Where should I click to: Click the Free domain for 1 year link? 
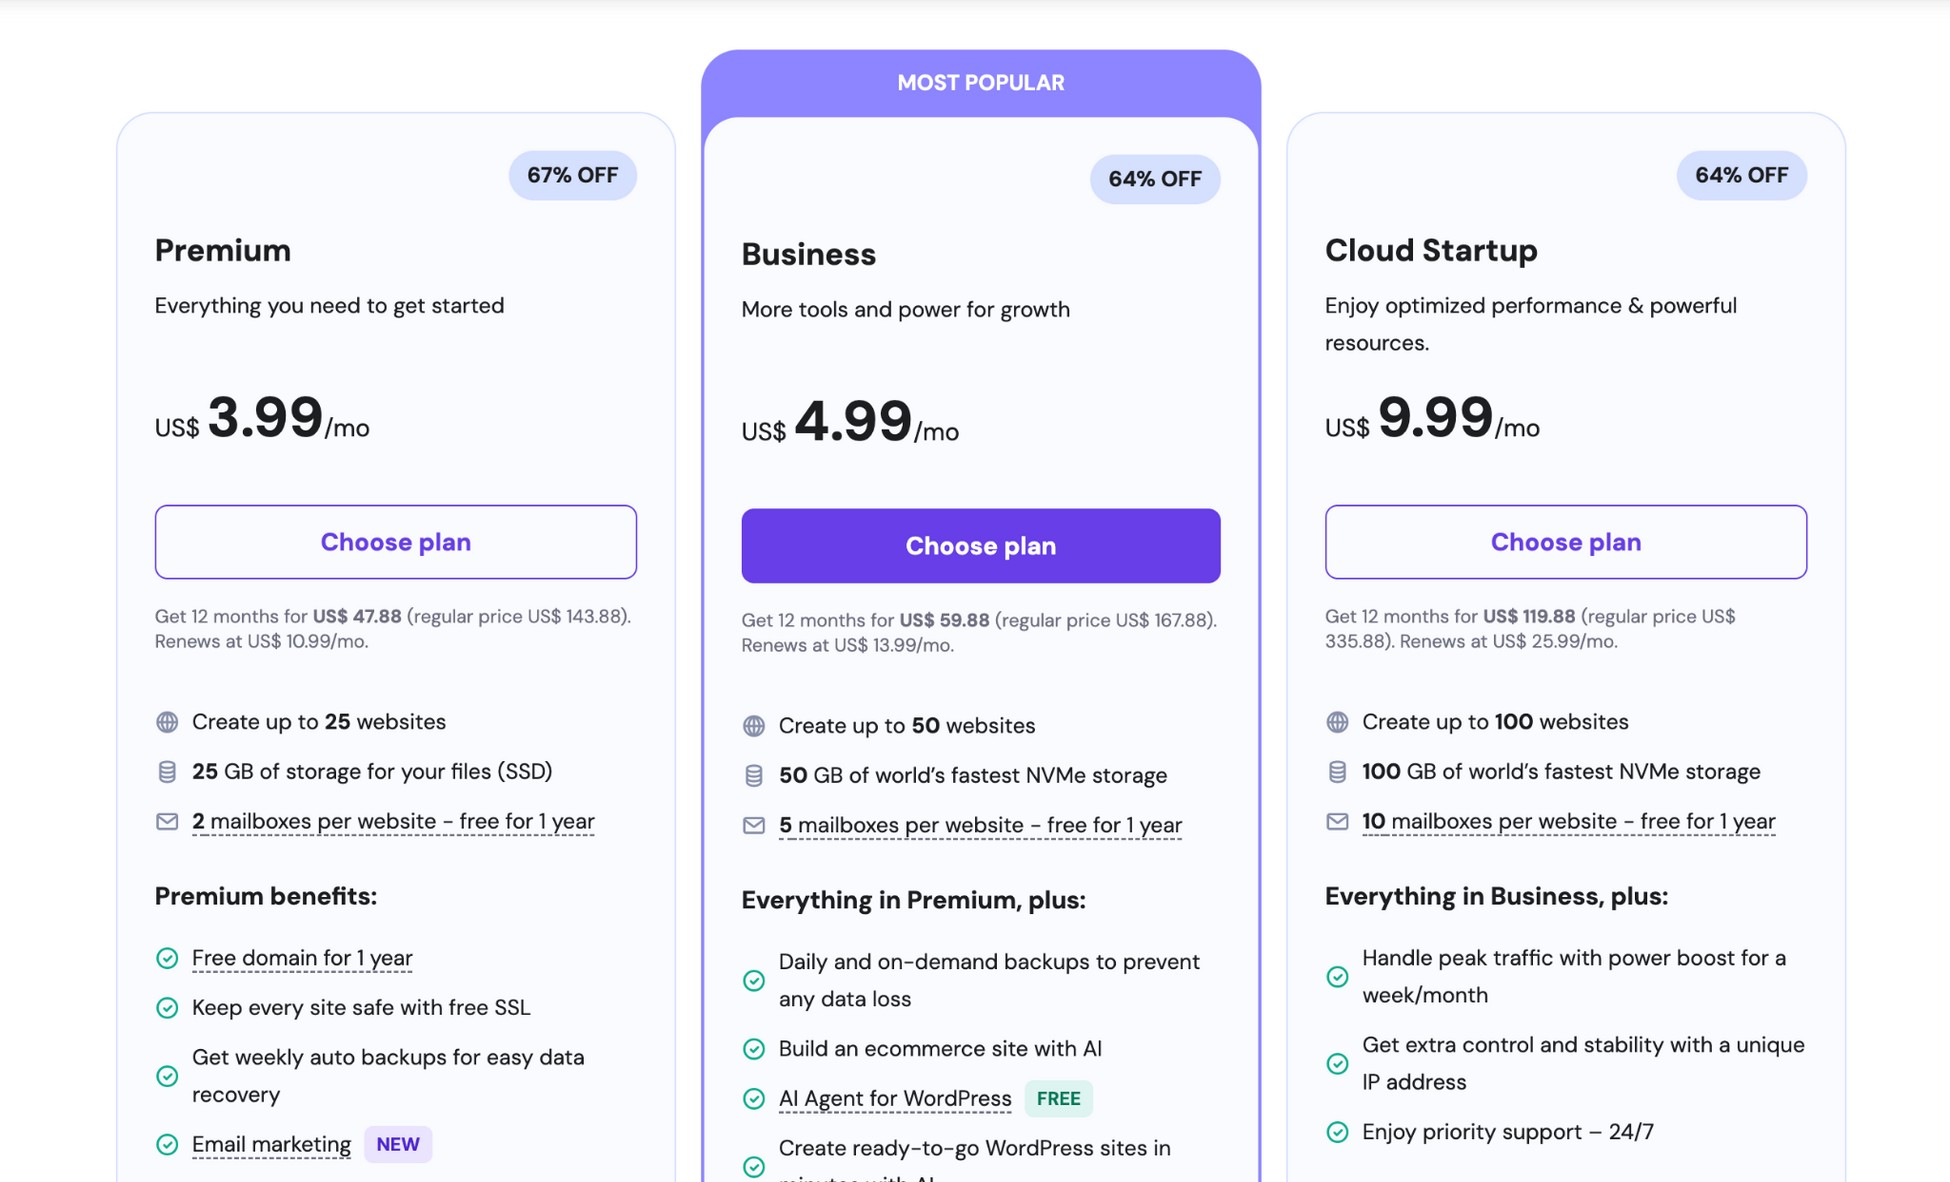pos(301,958)
